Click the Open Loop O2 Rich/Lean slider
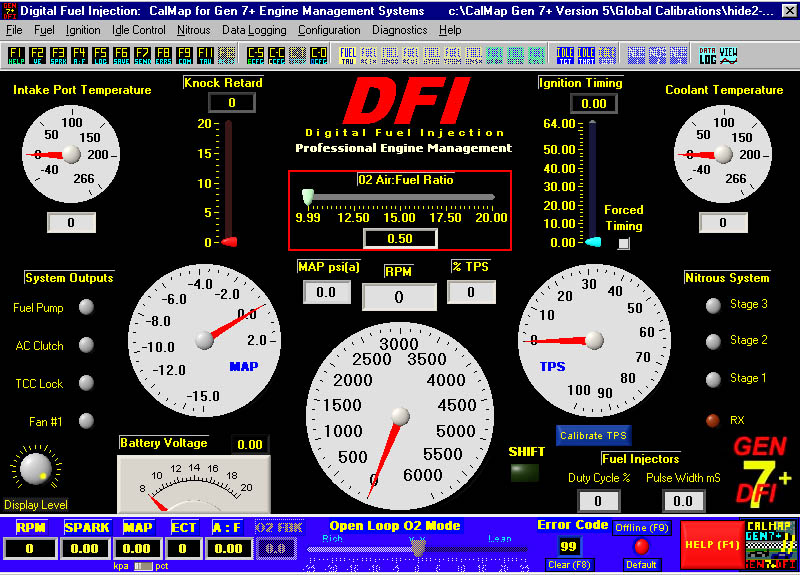The height and width of the screenshot is (575, 800). pos(417,549)
